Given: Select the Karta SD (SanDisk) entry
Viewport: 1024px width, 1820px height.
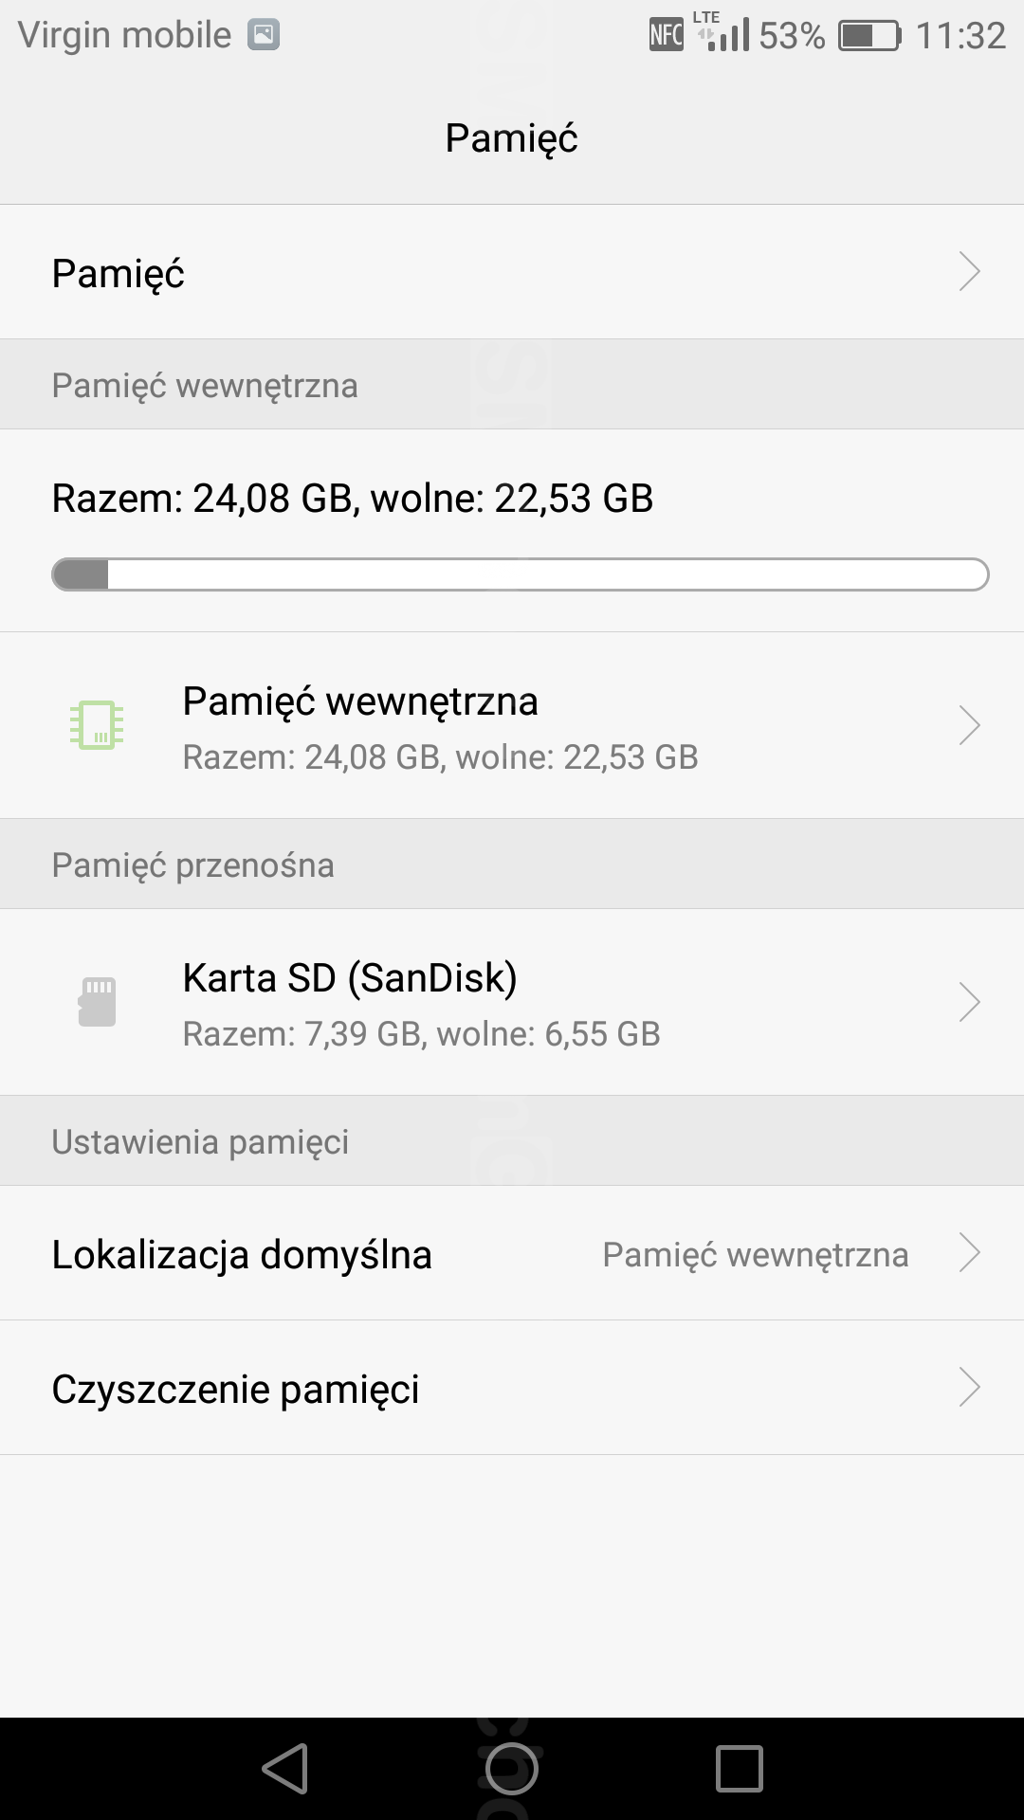Looking at the screenshot, I should 350,978.
